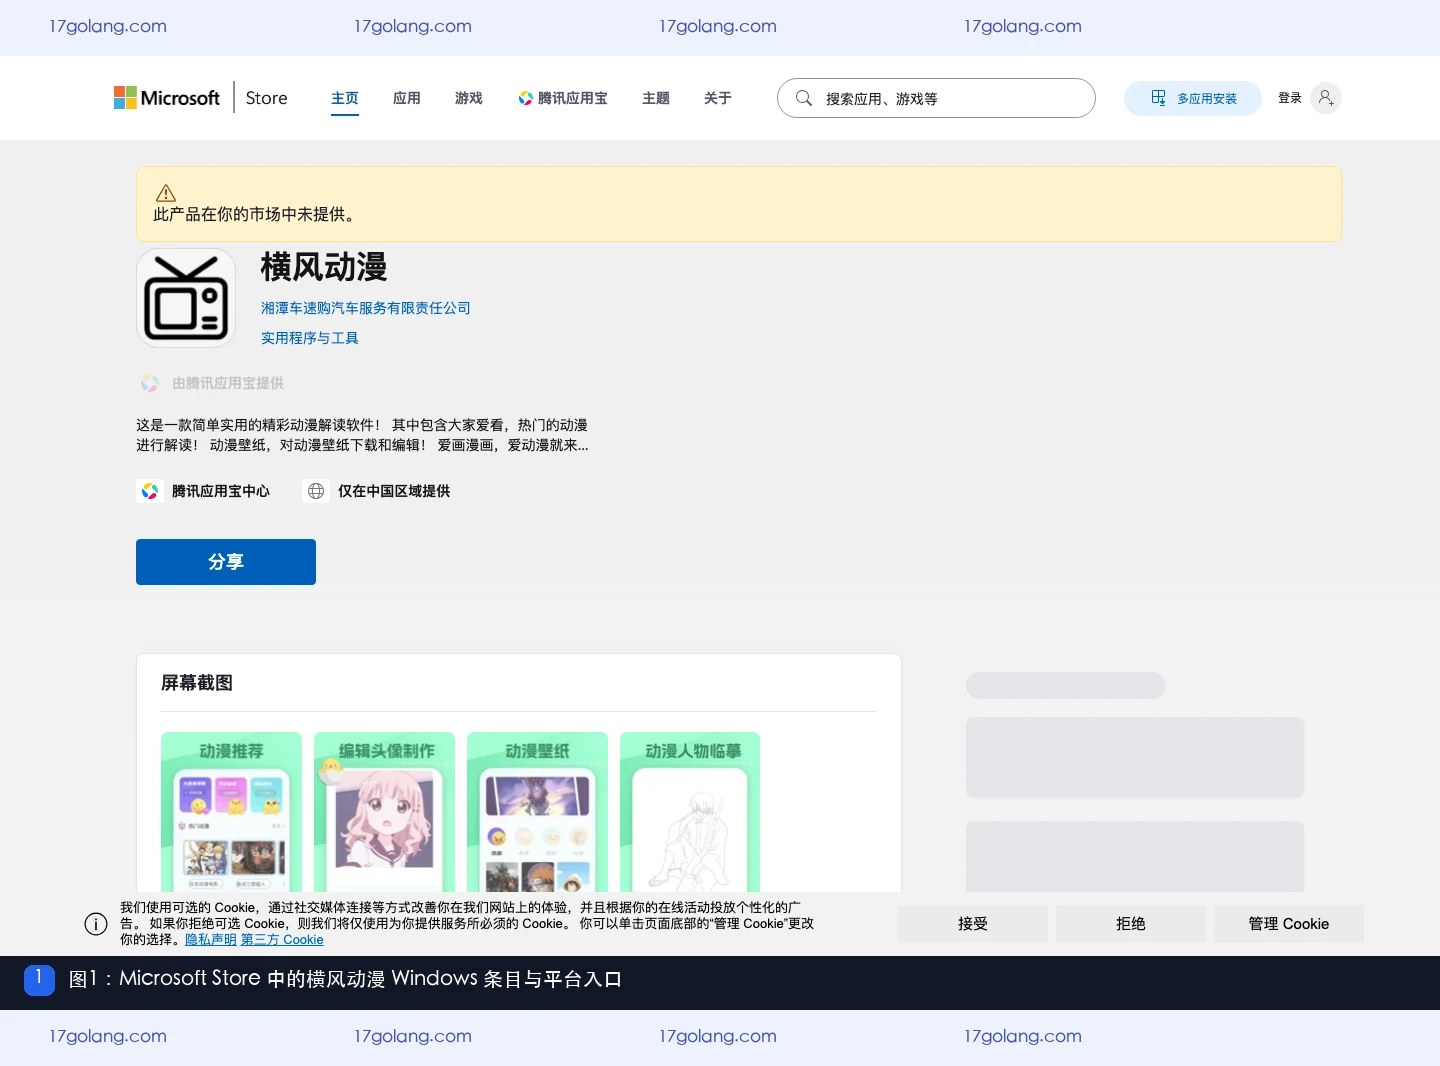This screenshot has height=1066, width=1440.
Task: Open the 应用 tab
Action: pyautogui.click(x=407, y=98)
